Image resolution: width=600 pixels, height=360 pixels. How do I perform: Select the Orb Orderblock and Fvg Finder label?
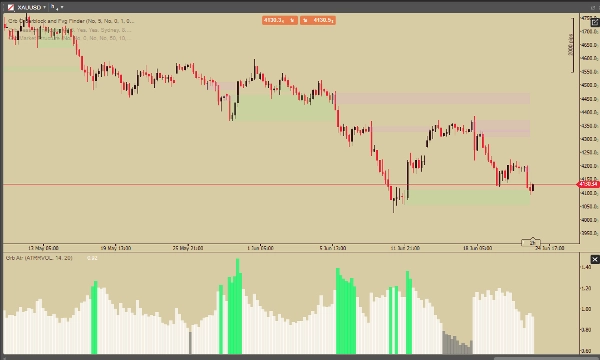coord(71,21)
